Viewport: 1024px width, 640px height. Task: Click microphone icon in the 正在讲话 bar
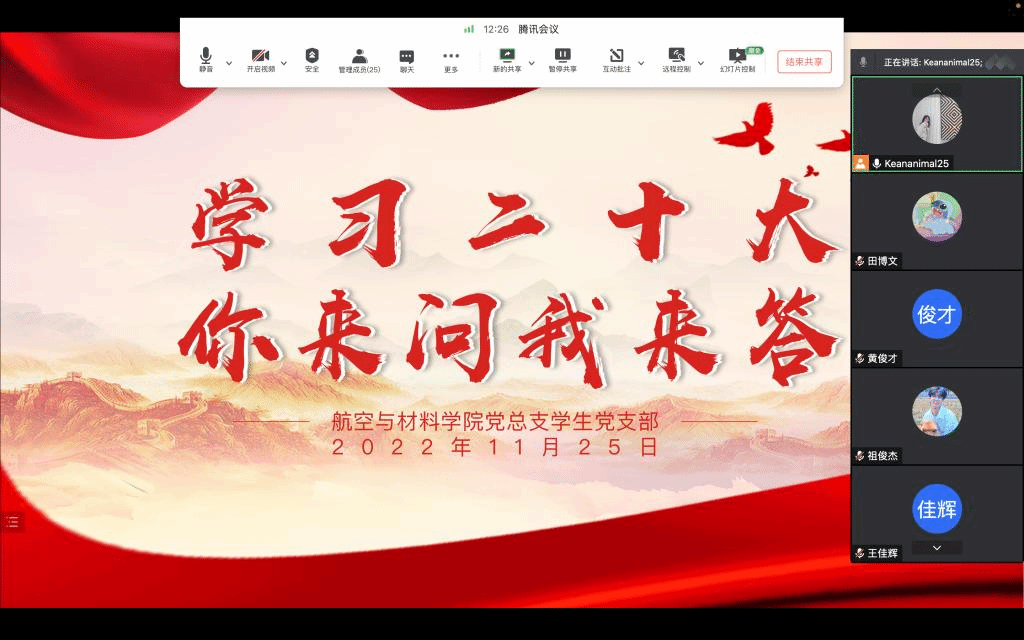coord(863,62)
